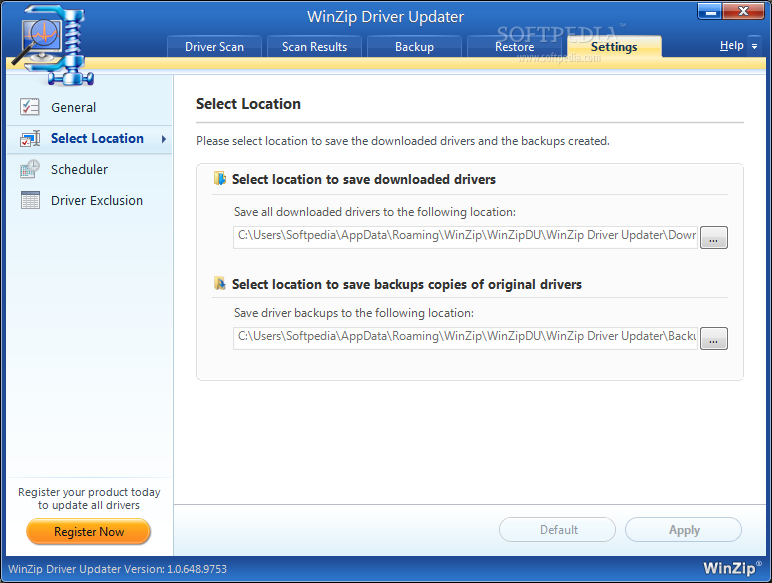Select the Select Location sidebar item
This screenshot has width=772, height=583.
[90, 139]
